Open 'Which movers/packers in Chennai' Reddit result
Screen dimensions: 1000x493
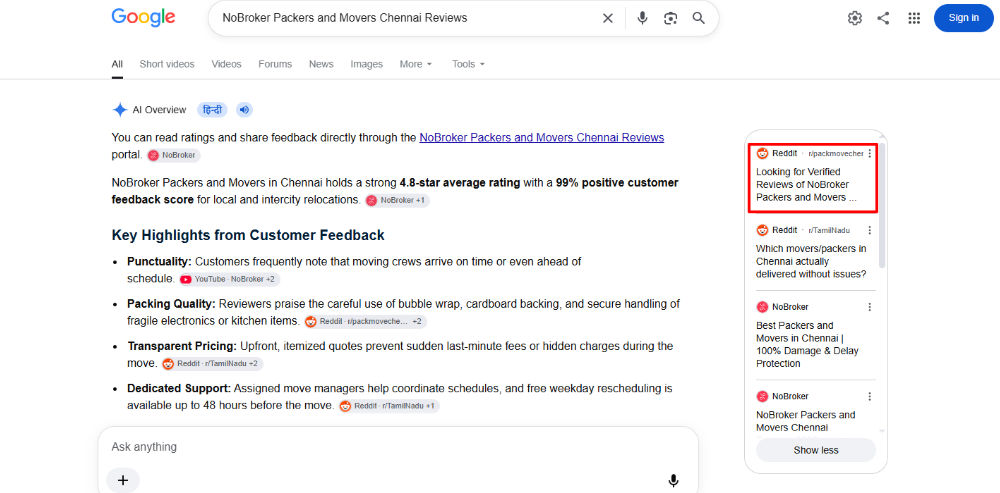click(x=811, y=261)
